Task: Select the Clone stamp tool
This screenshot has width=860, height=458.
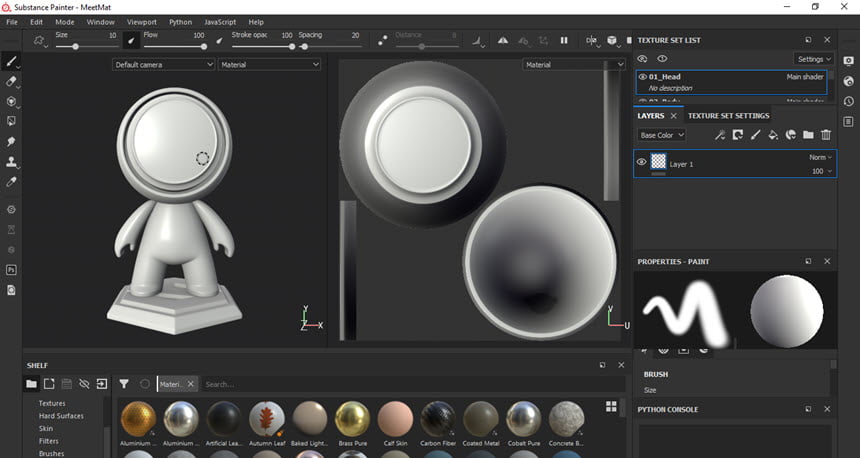Action: [11, 162]
